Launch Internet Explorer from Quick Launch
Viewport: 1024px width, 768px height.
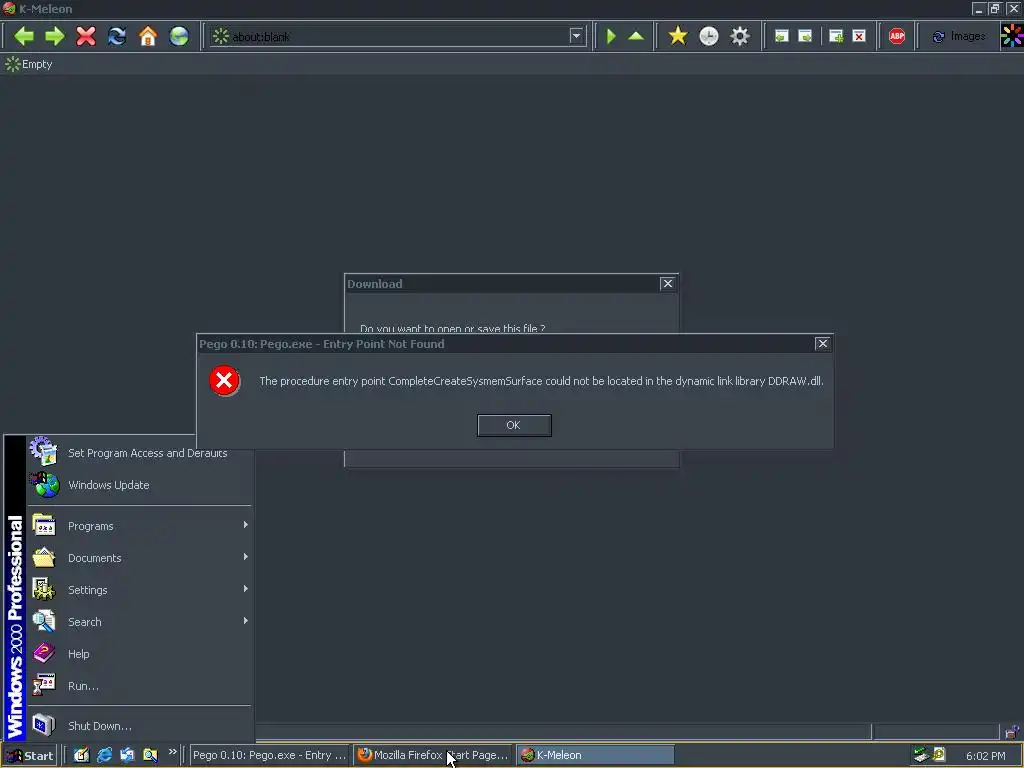[104, 755]
